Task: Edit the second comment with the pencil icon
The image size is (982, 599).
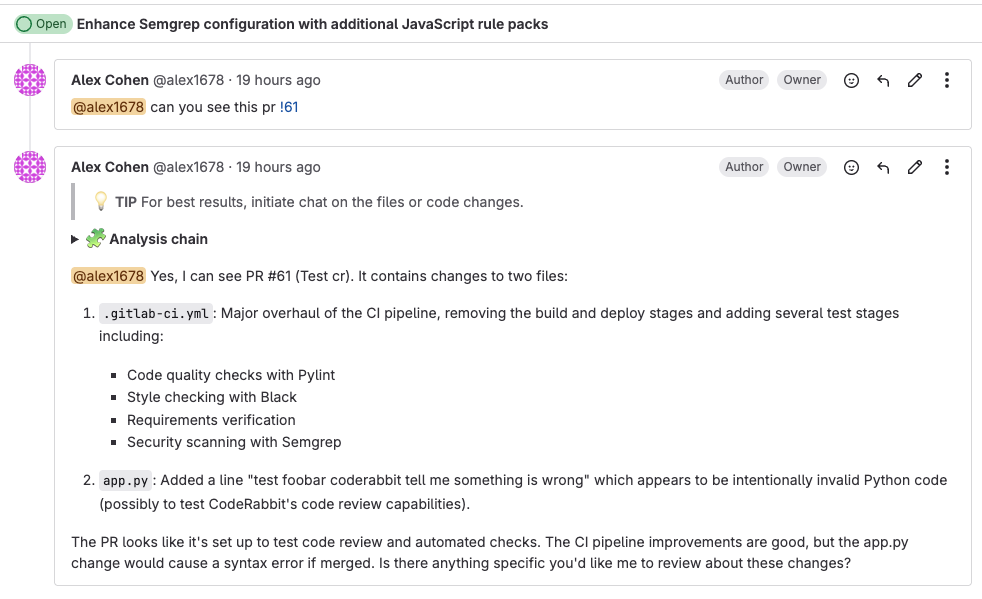Action: click(x=915, y=167)
